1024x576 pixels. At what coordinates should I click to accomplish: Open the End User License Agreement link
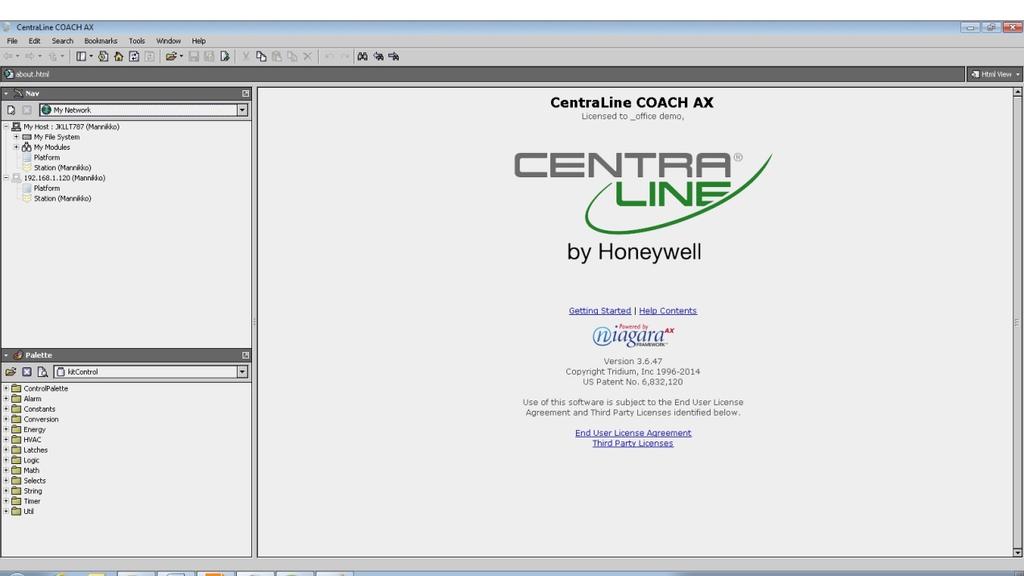633,433
